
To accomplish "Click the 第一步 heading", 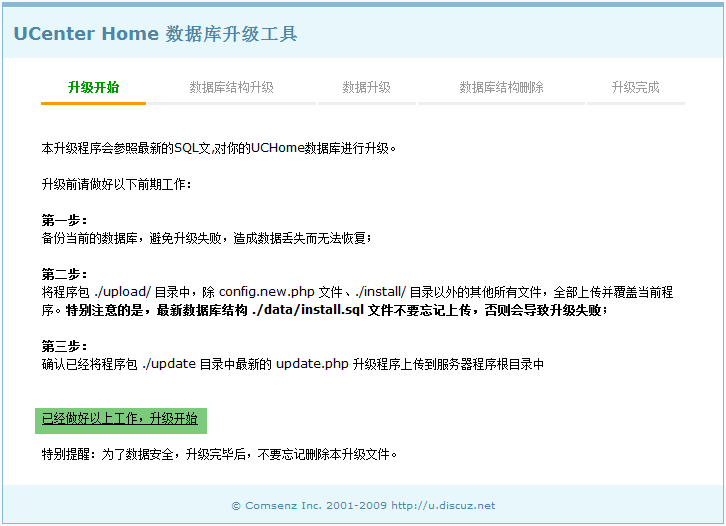I will tap(64, 220).
